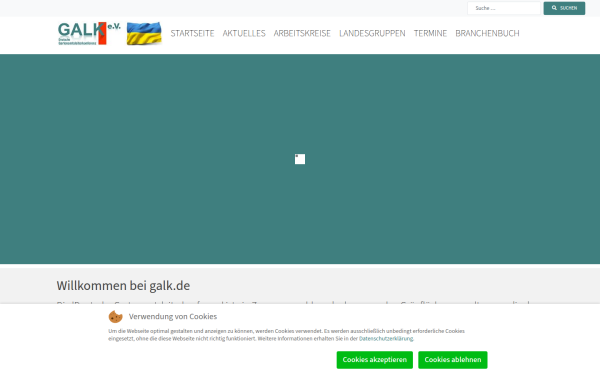Open the Datenschutzerklärung link

pyautogui.click(x=386, y=339)
